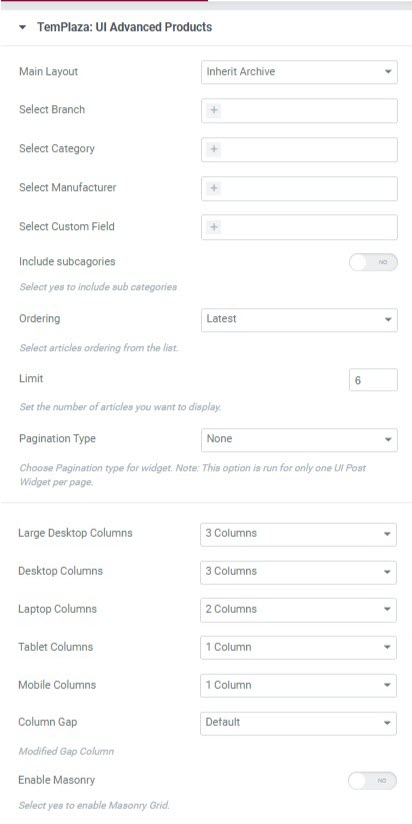This screenshot has width=412, height=824.
Task: Collapse the TemPlaza UI Advanced Products section
Action: pyautogui.click(x=22, y=27)
